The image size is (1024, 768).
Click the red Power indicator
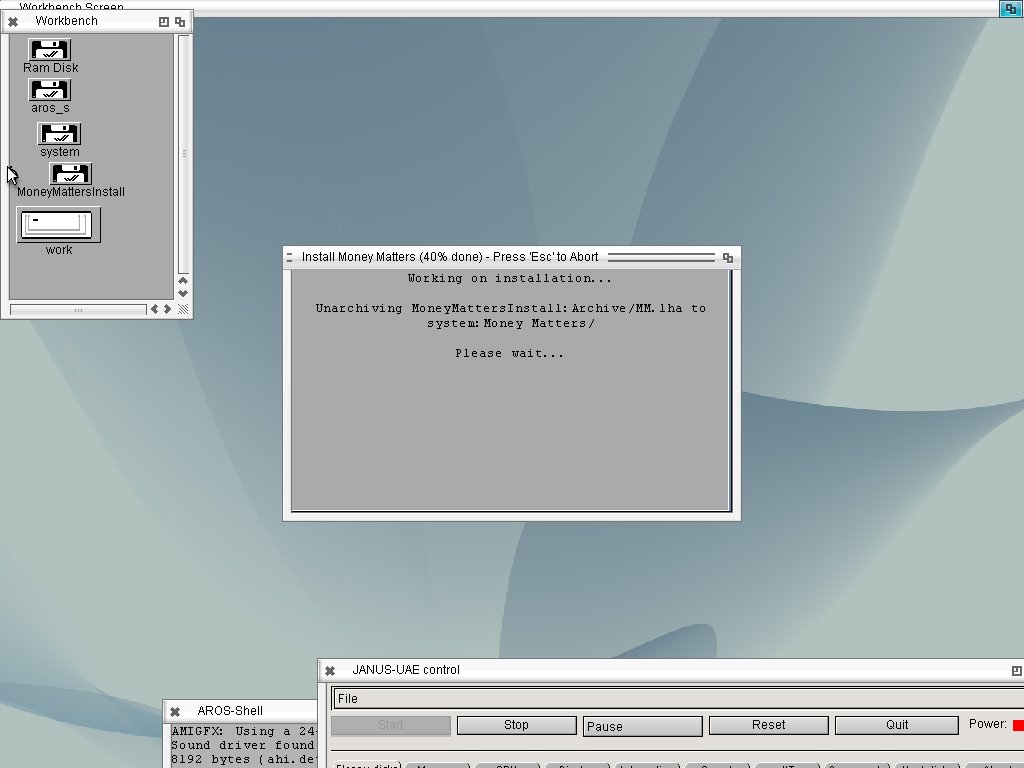pos(1018,725)
